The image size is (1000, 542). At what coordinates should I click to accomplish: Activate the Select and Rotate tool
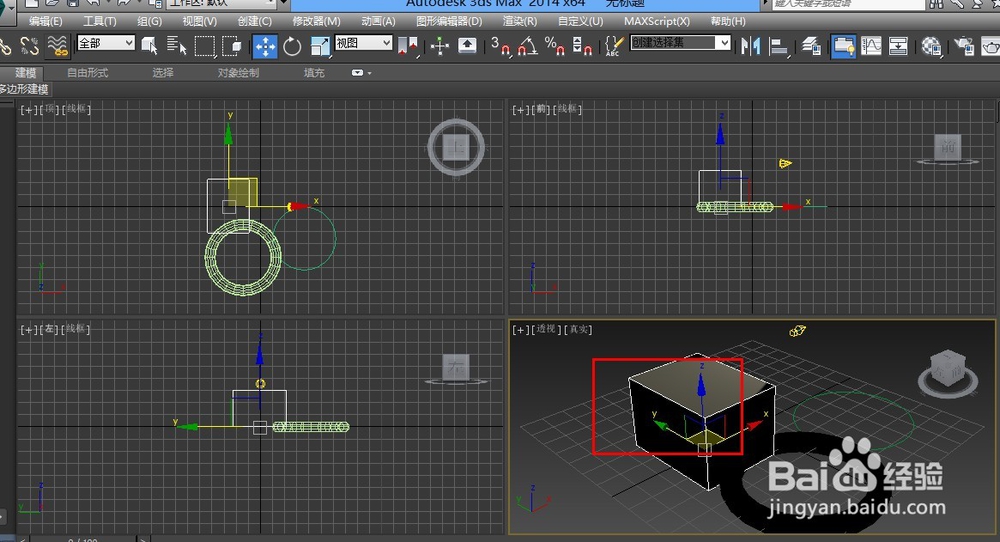click(x=292, y=46)
